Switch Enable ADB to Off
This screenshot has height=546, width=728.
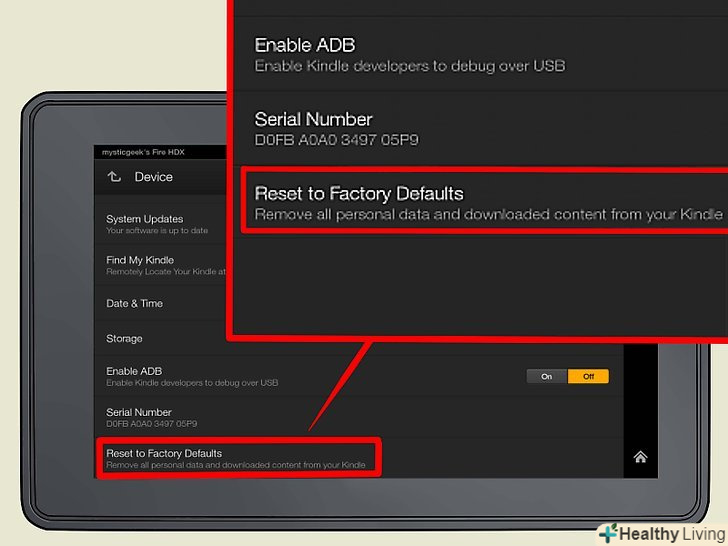588,377
